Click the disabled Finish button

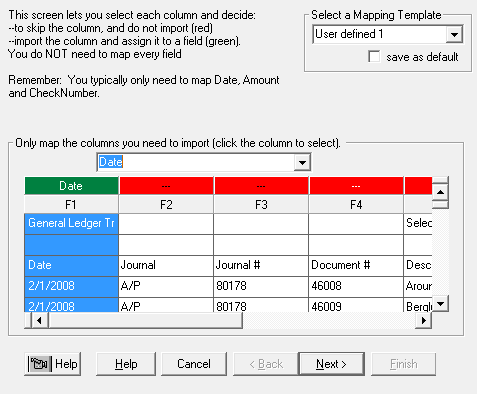403,364
